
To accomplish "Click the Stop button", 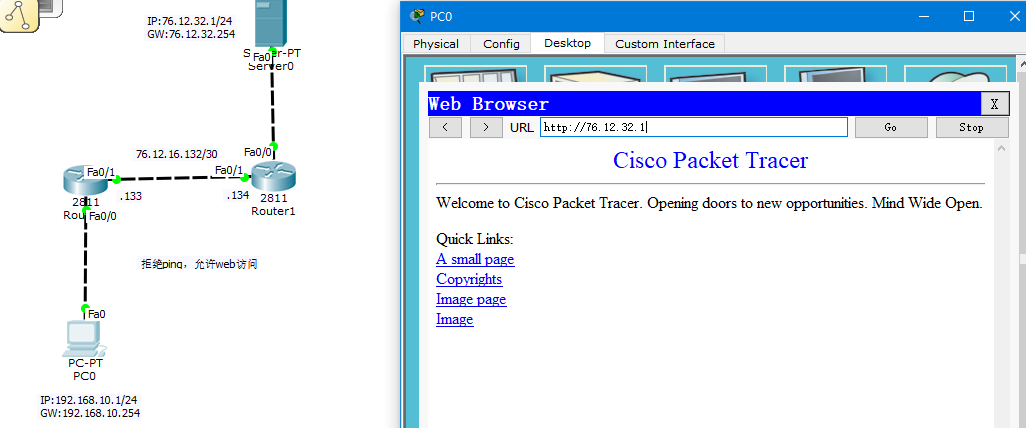I will pyautogui.click(x=972, y=128).
